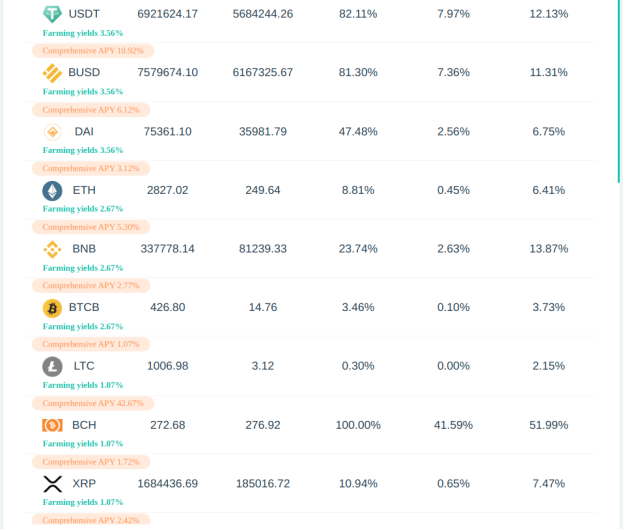Click the green vertical scrollbar

point(620,91)
